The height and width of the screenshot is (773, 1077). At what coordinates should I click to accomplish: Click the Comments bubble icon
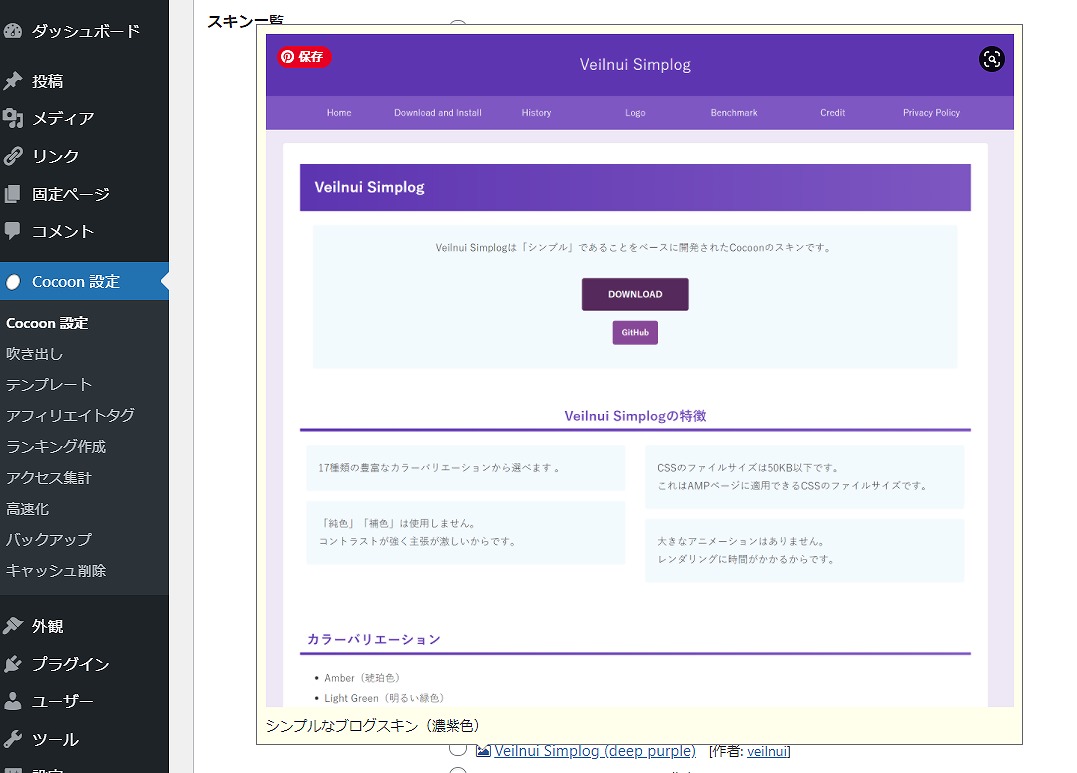click(x=12, y=231)
